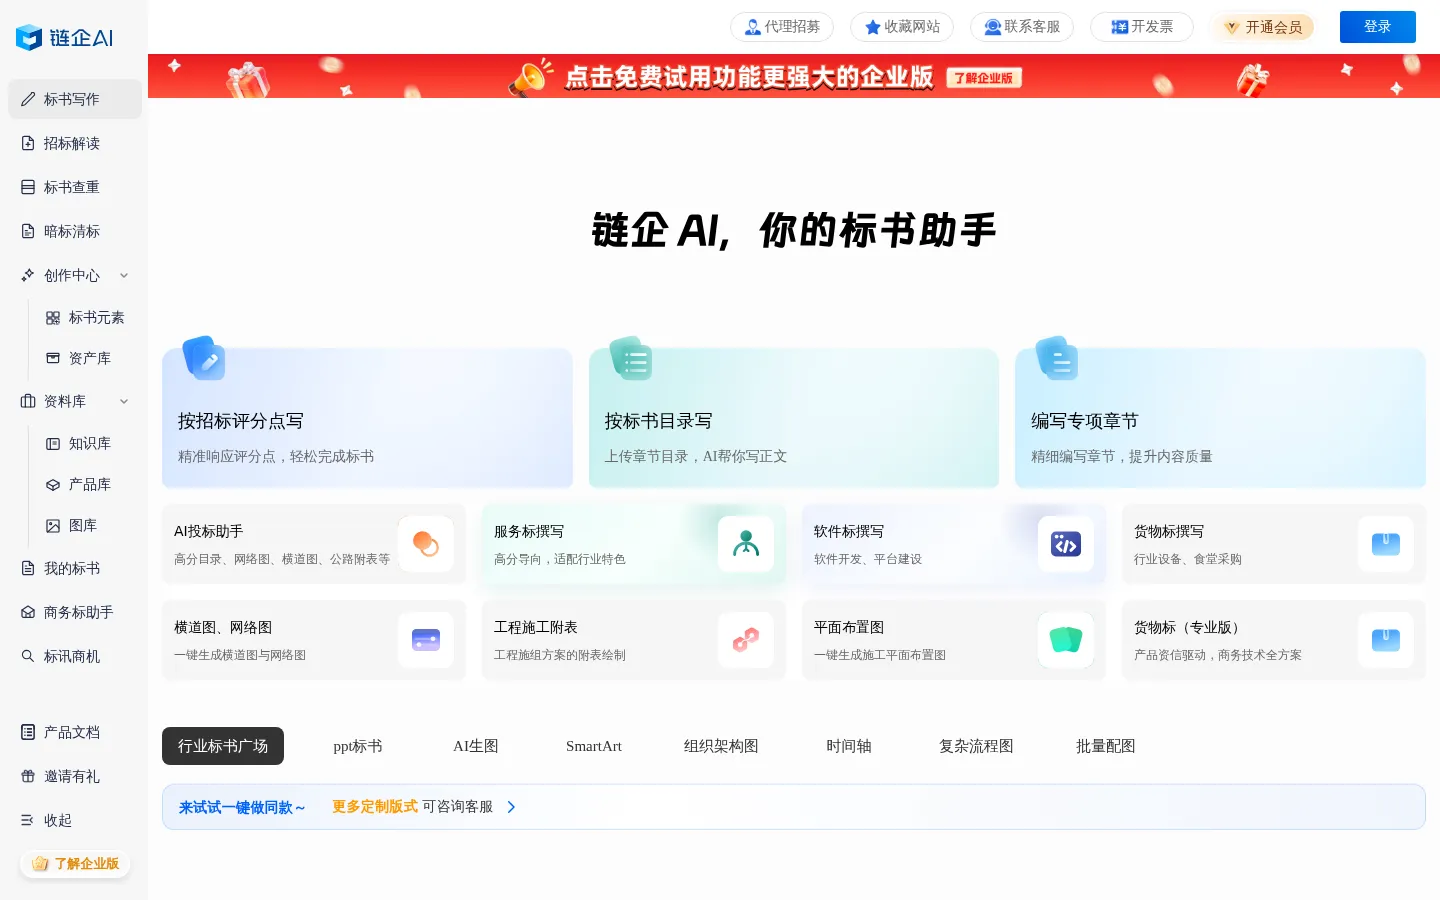
Task: Click the 联系客服 button
Action: pos(1022,27)
